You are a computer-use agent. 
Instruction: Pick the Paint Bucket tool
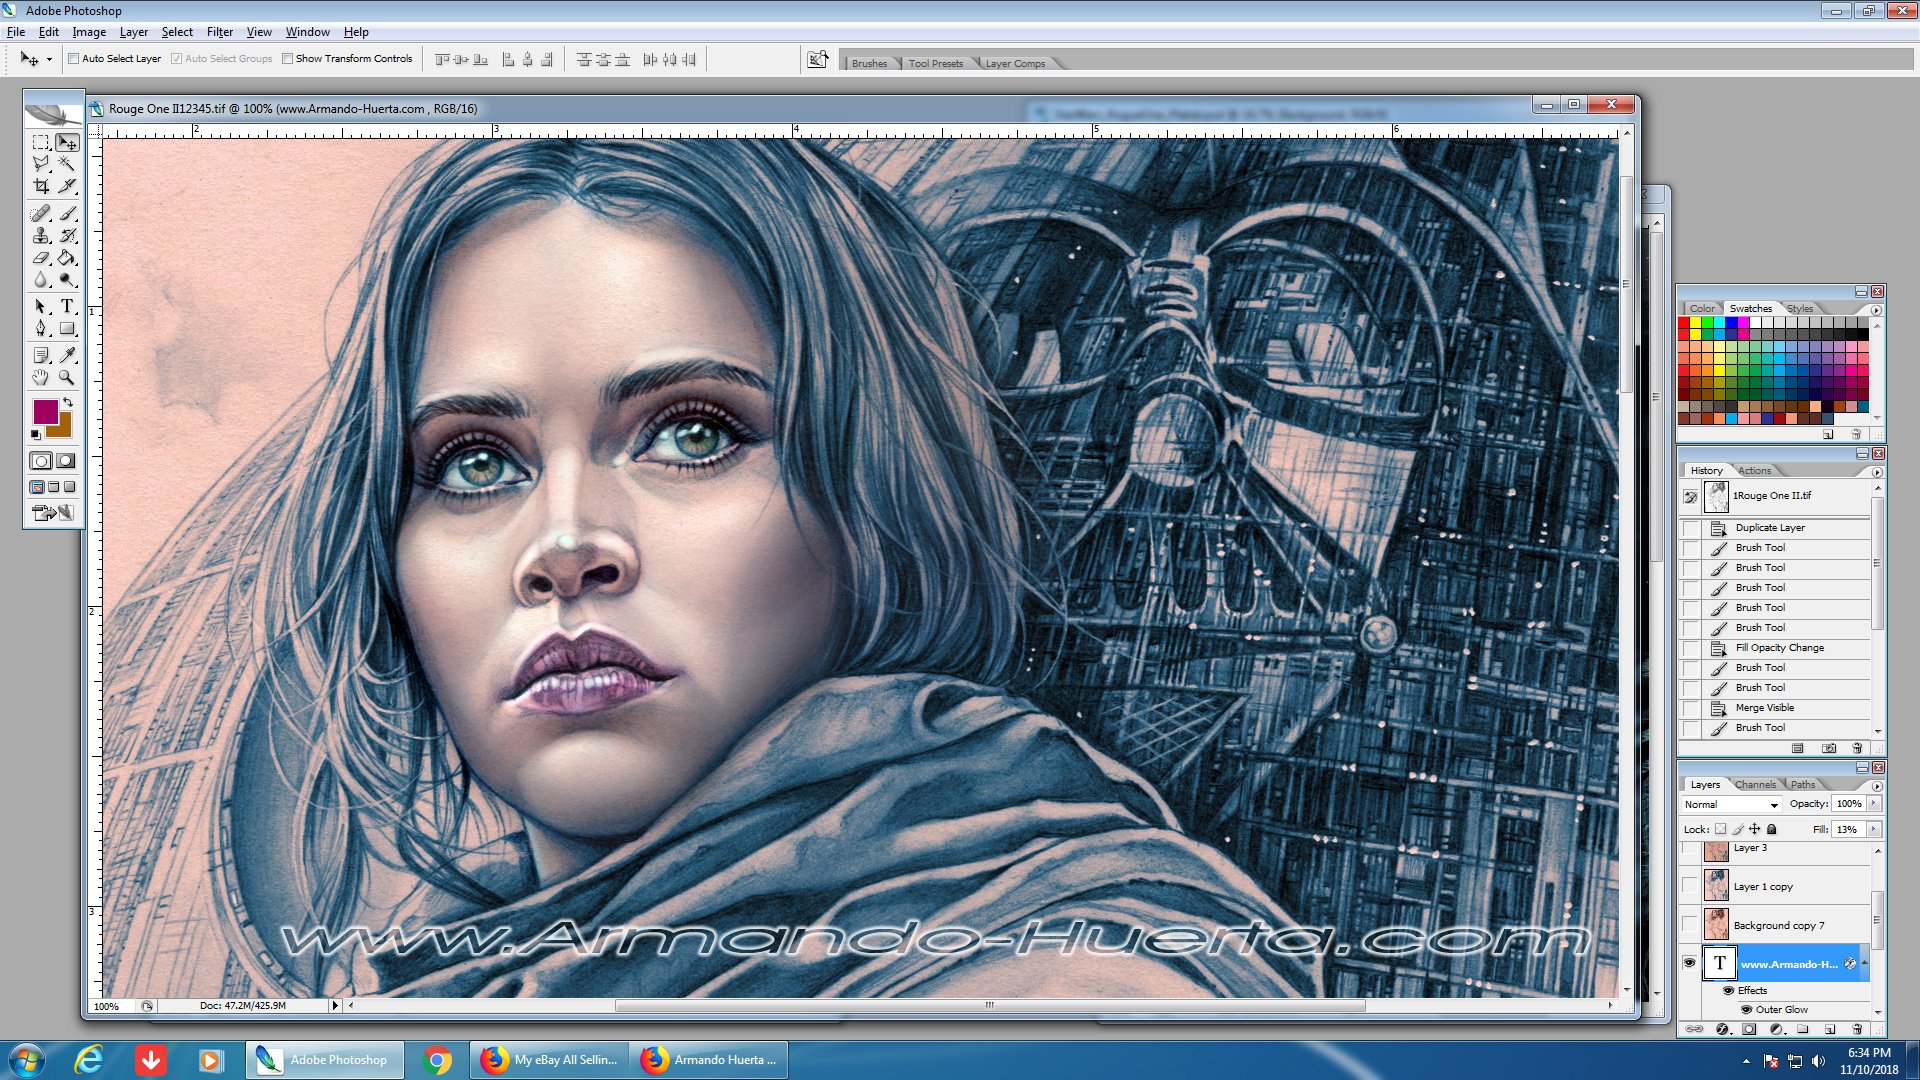tap(66, 258)
